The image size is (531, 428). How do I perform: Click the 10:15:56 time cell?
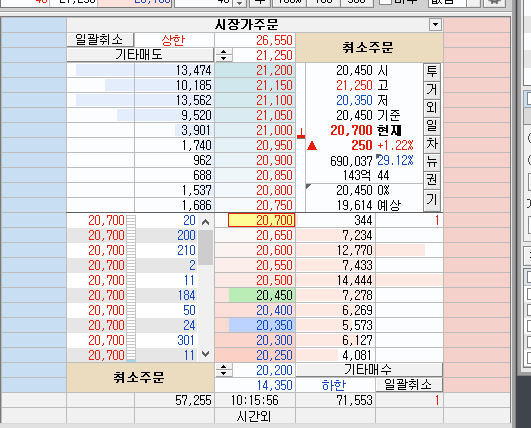pos(255,400)
